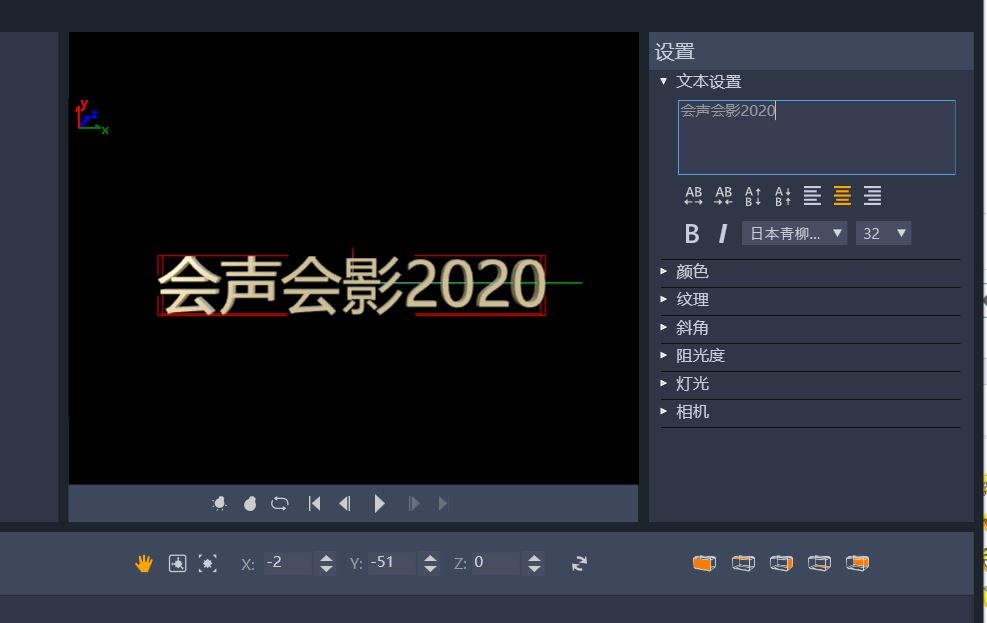Collapse the 文本设置 section
The height and width of the screenshot is (623, 987).
tap(663, 81)
